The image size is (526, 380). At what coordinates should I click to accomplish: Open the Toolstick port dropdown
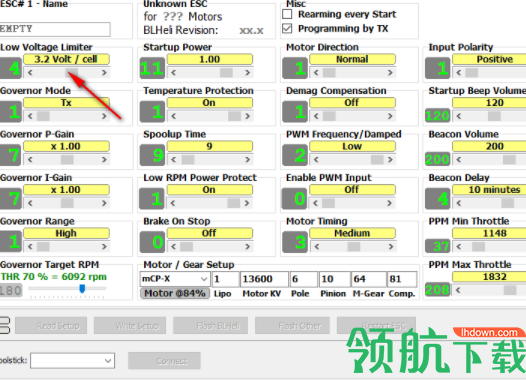point(72,361)
